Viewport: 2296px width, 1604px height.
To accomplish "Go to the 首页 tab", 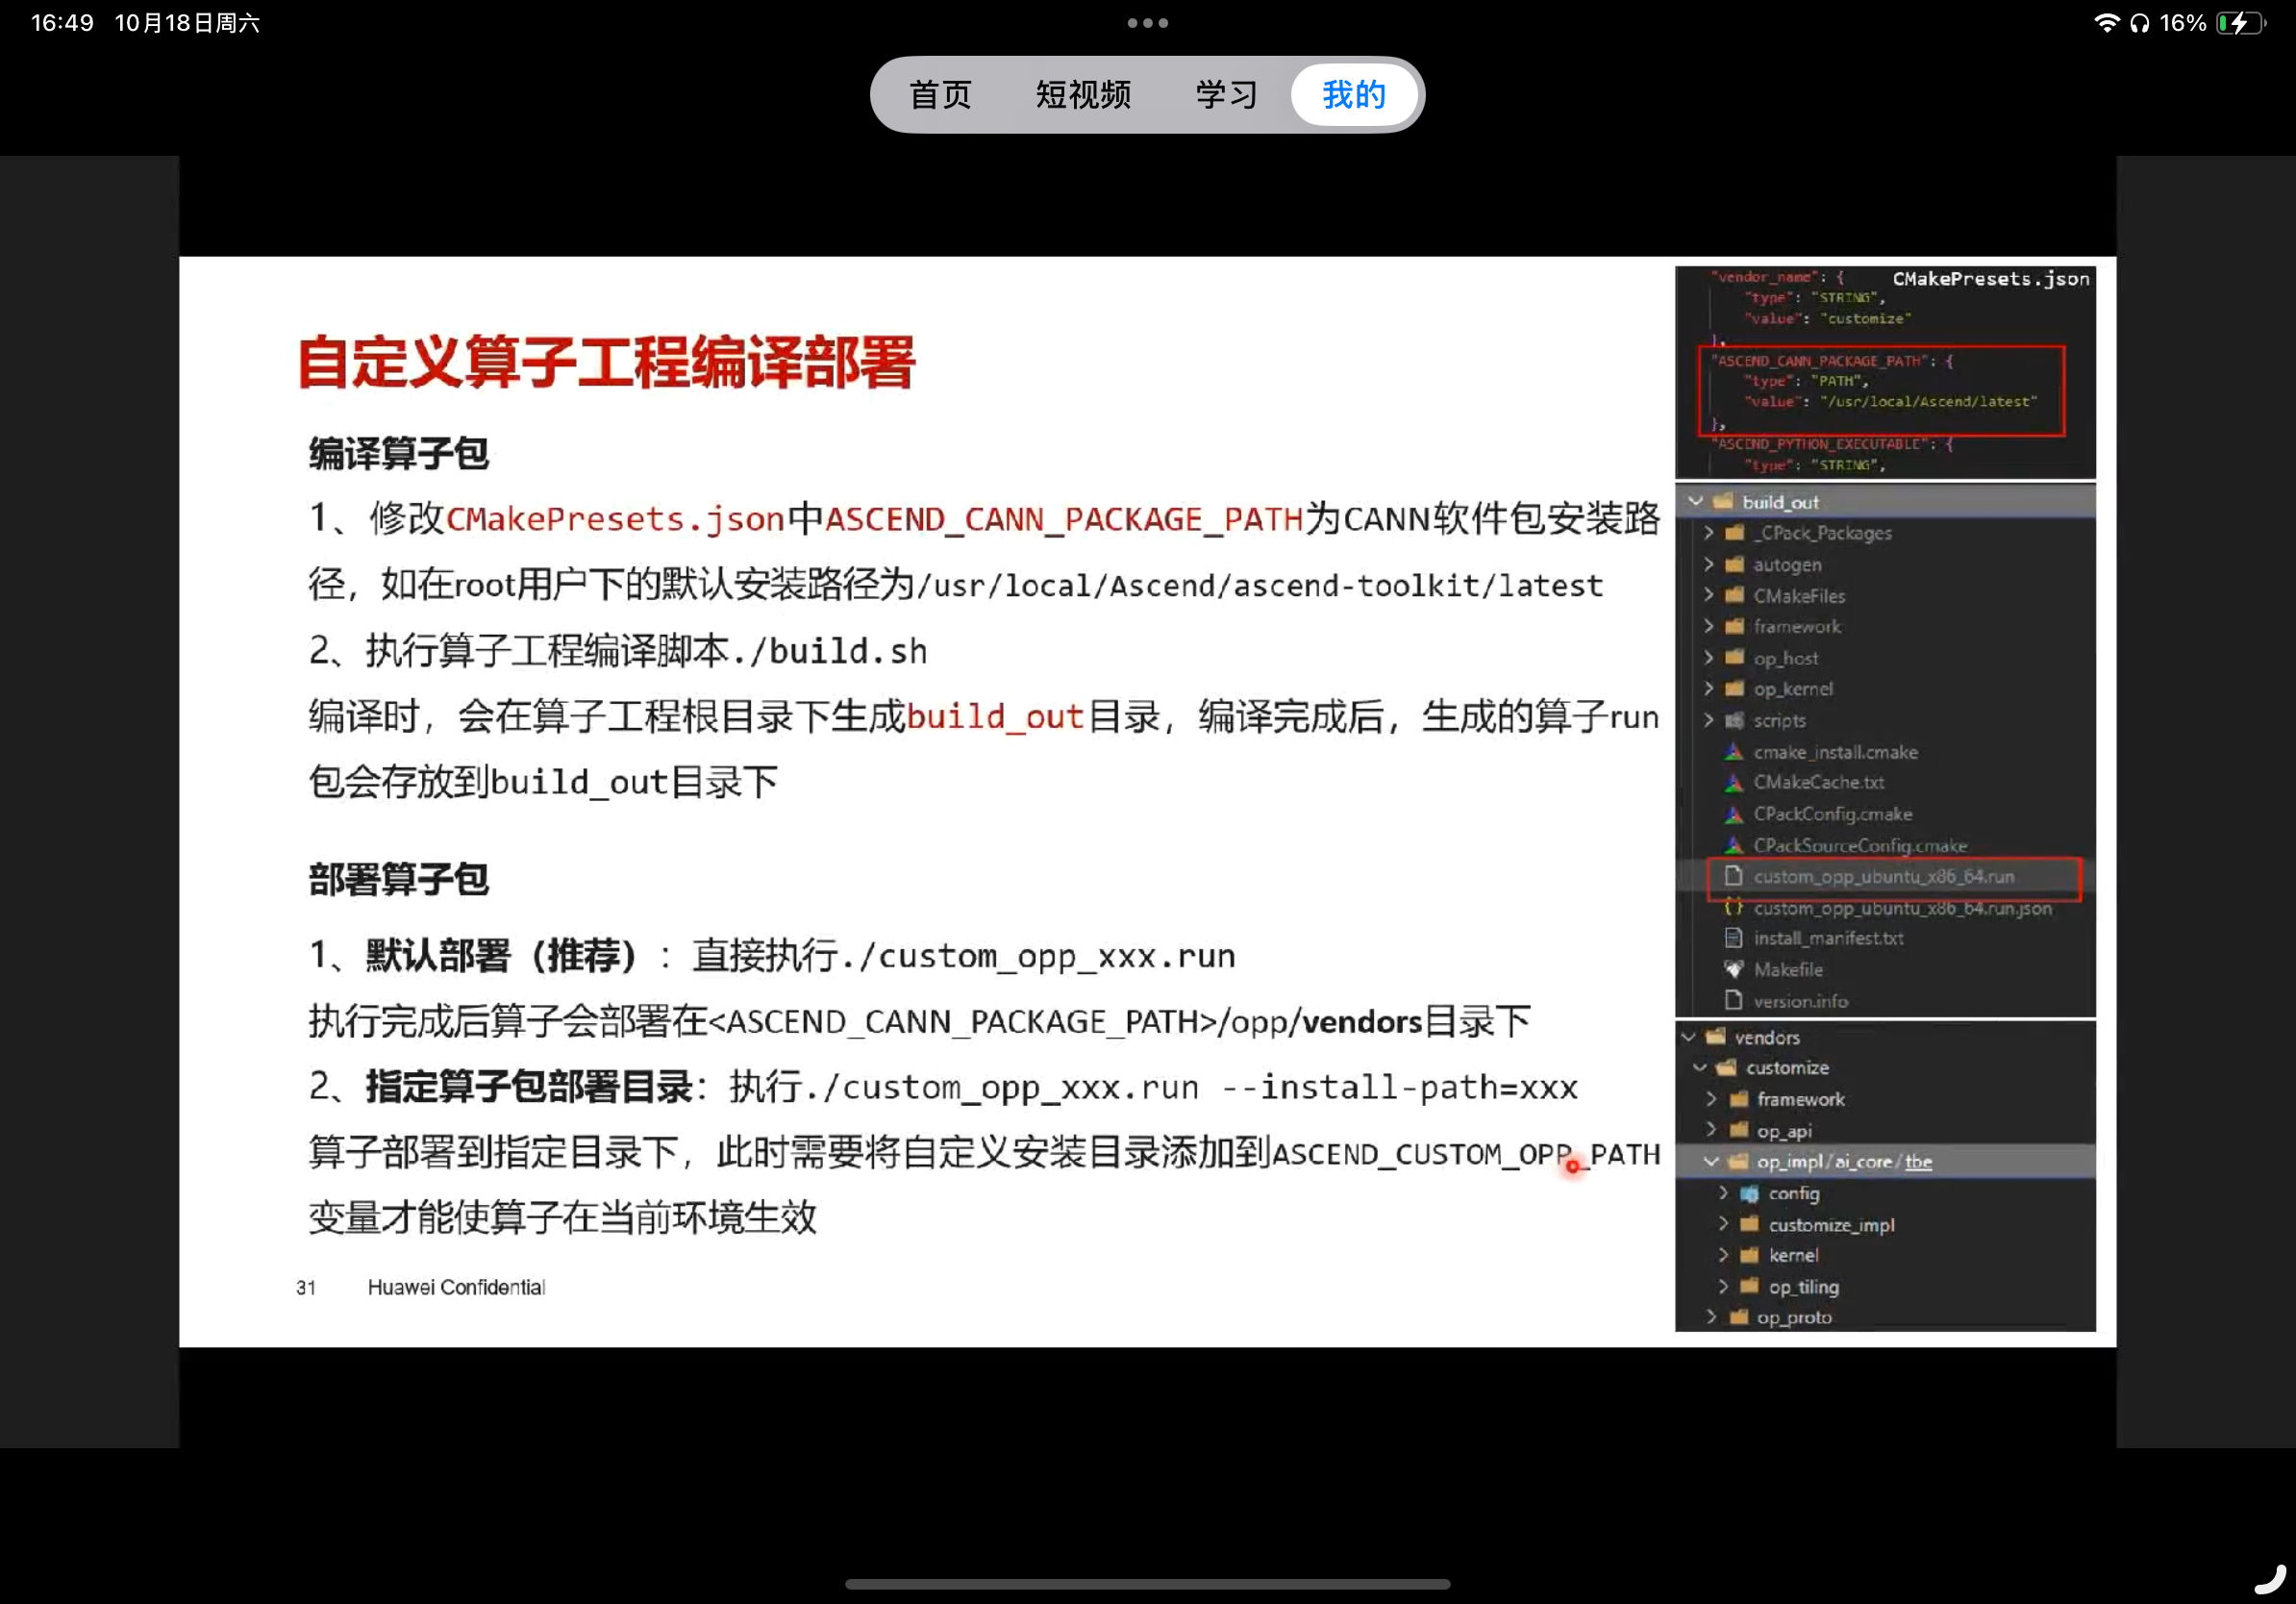I will [938, 94].
